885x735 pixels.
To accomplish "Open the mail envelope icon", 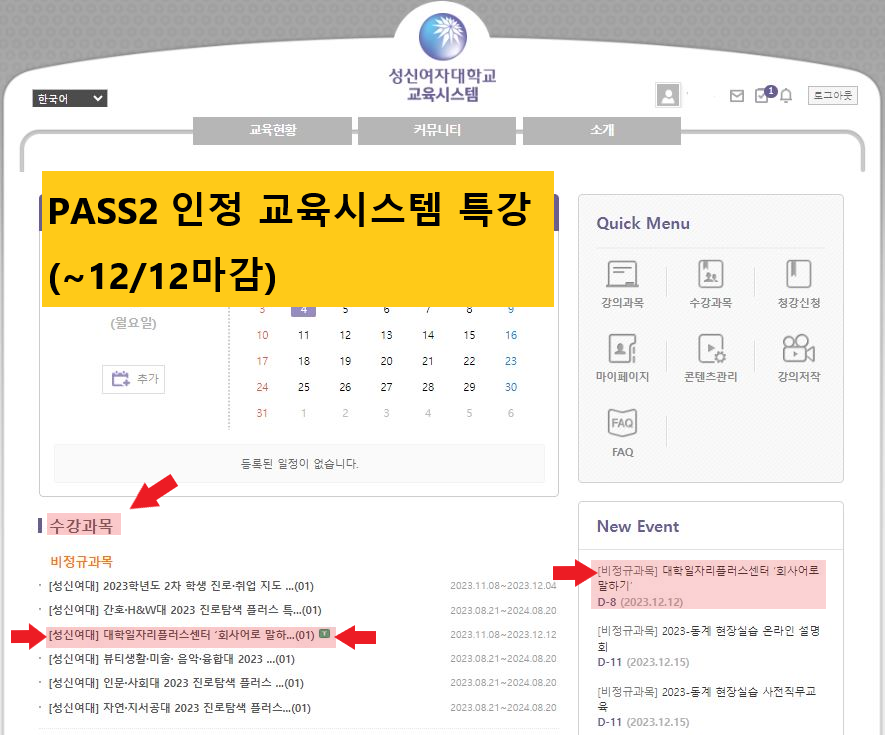I will pos(737,96).
